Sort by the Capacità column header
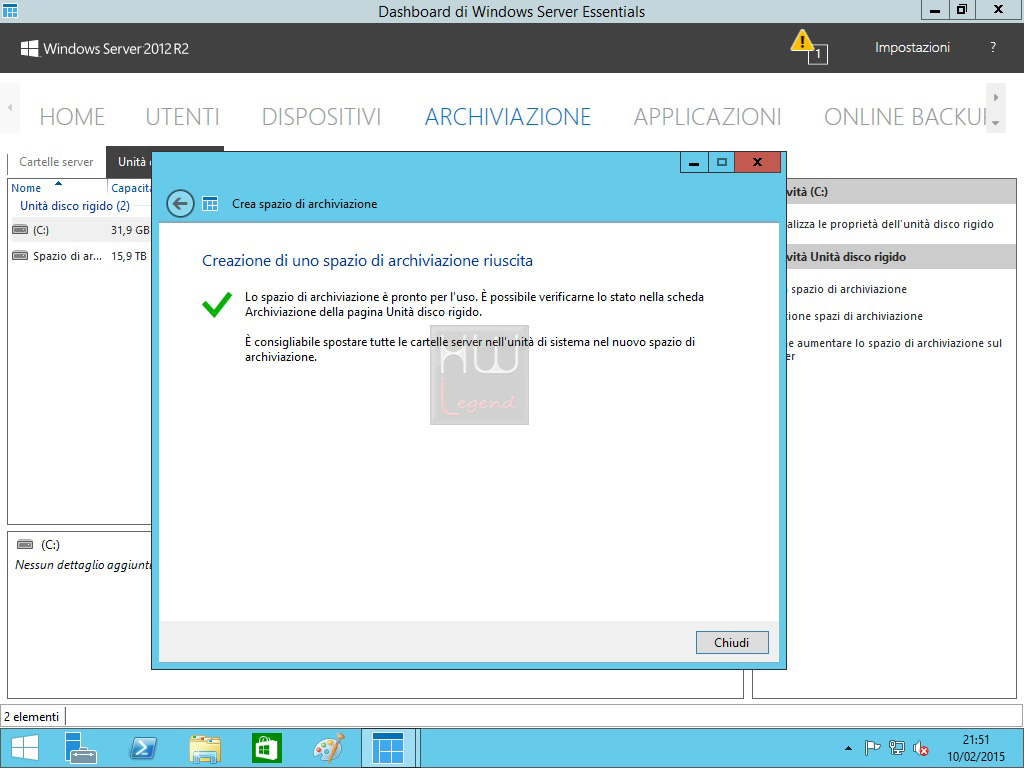This screenshot has width=1024, height=768. [131, 188]
